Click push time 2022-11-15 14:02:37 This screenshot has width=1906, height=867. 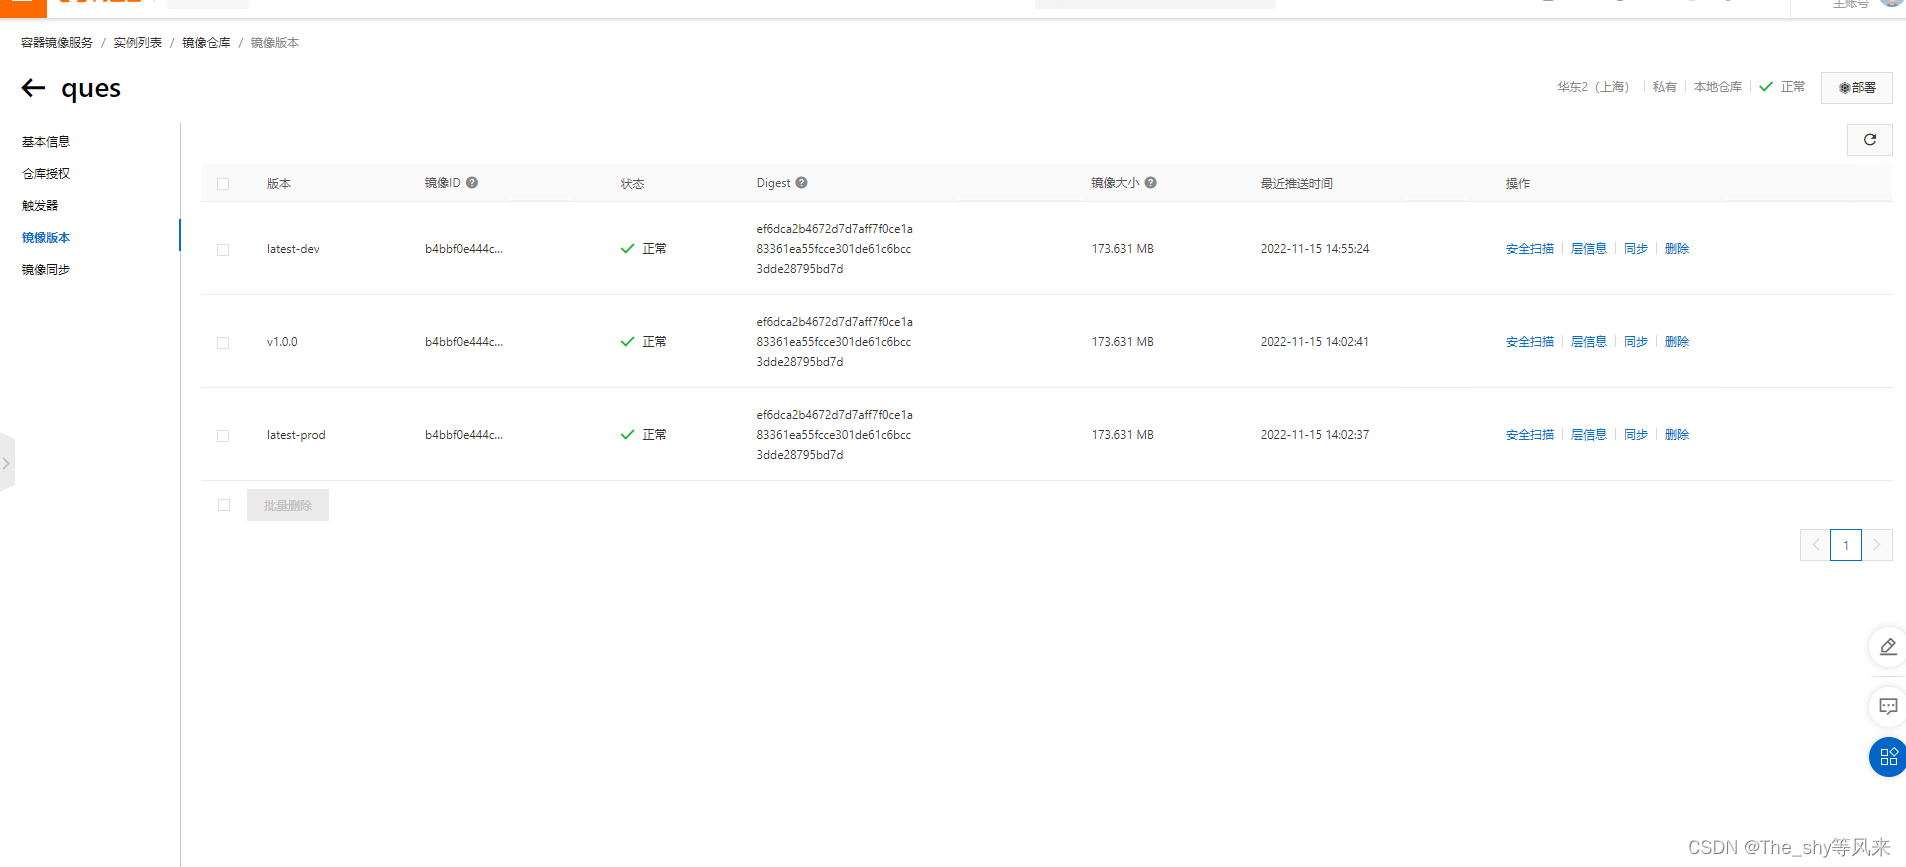(1315, 435)
